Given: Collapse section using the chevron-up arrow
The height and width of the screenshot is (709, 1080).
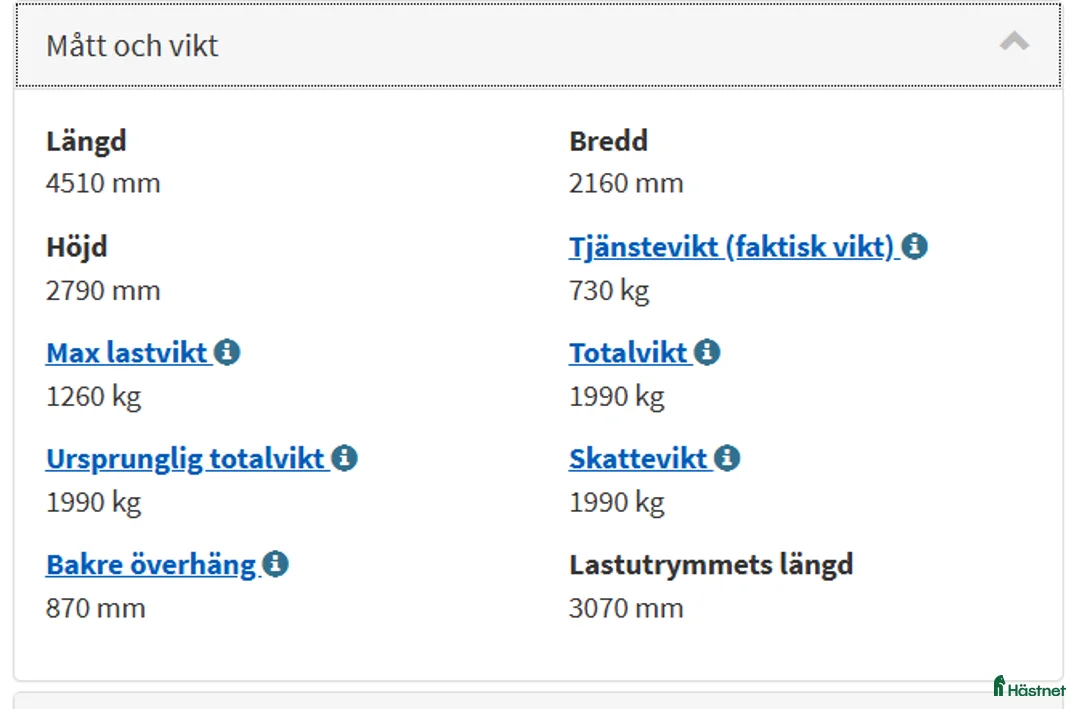Looking at the screenshot, I should (x=1014, y=42).
